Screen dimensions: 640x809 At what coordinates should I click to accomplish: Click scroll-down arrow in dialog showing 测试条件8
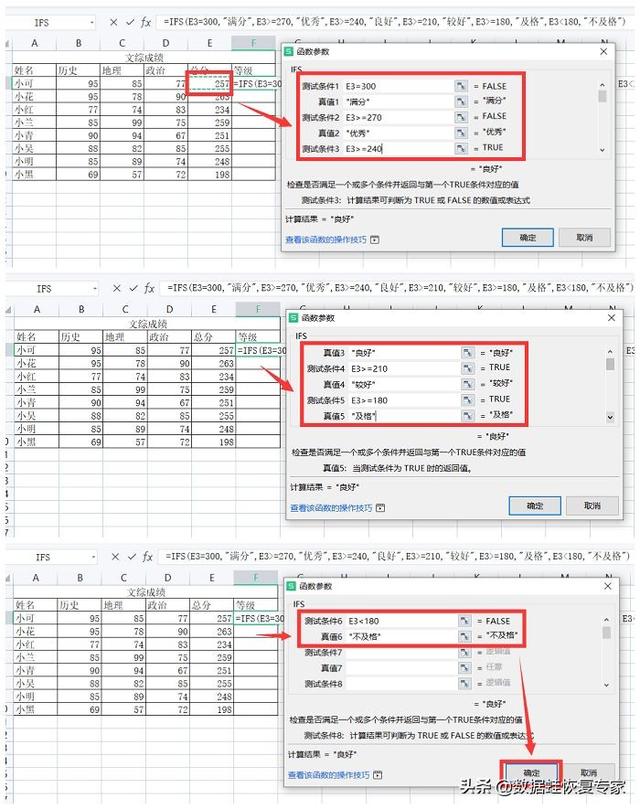click(x=606, y=685)
